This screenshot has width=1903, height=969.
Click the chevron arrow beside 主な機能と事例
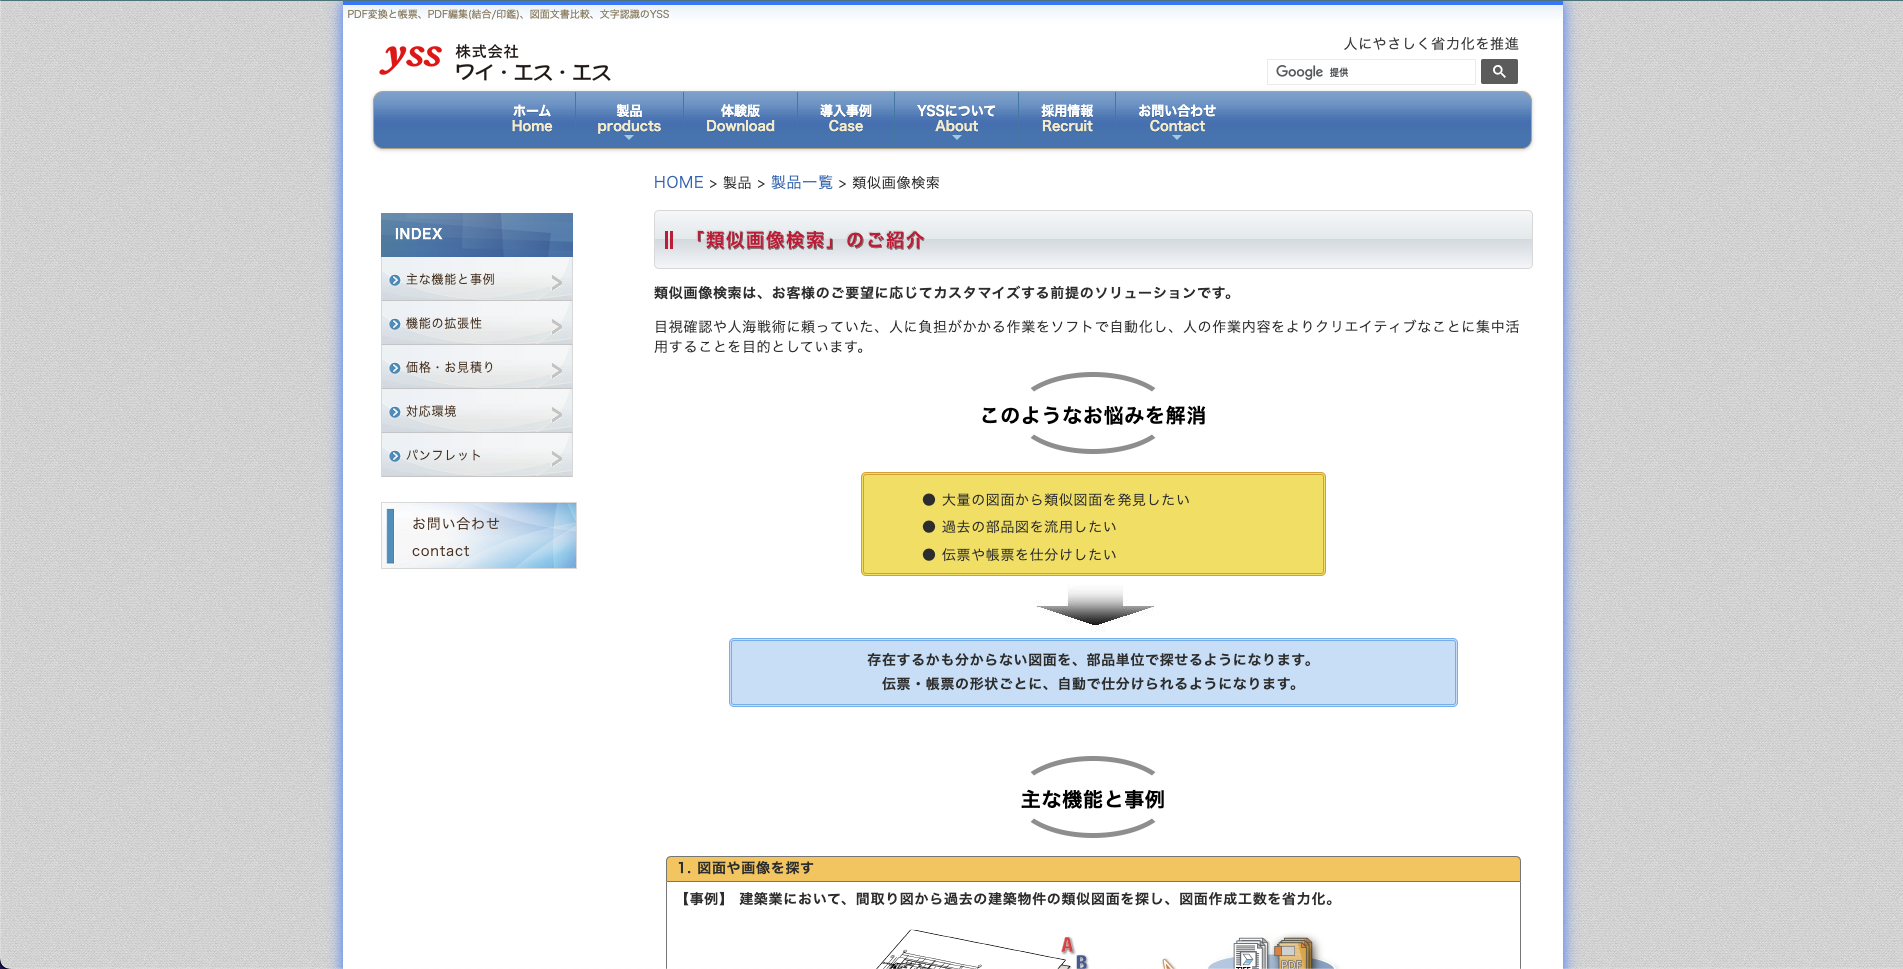click(557, 282)
